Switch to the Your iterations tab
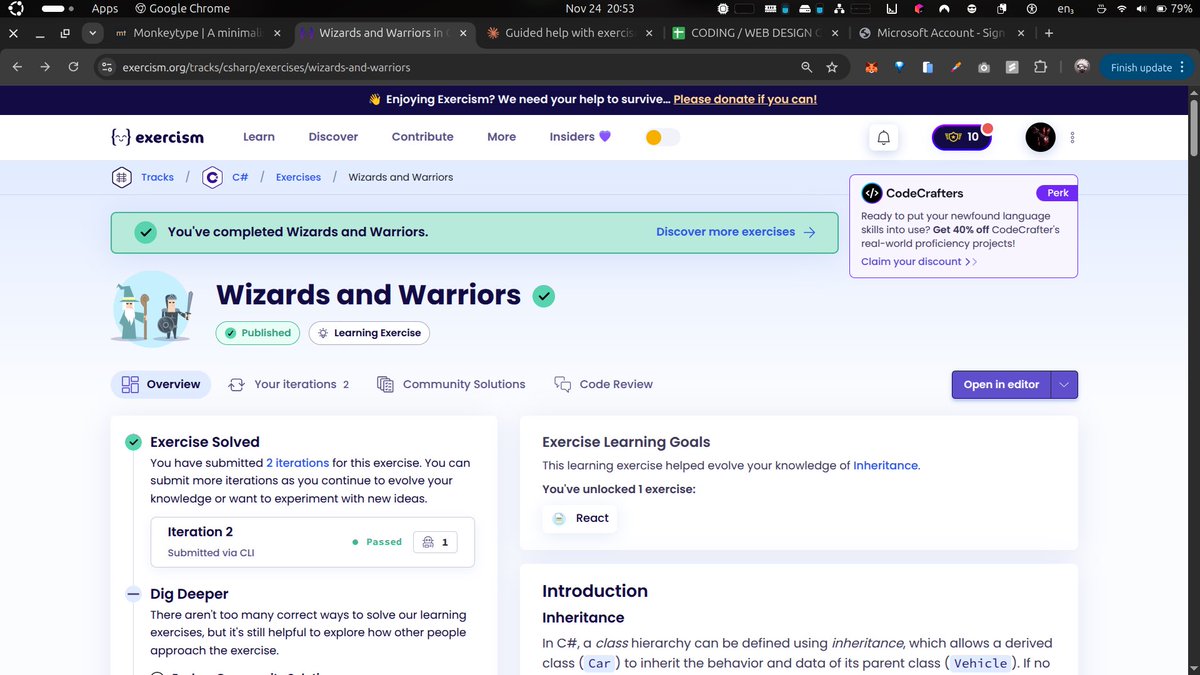Screen dimensions: 1200x675 pyautogui.click(x=288, y=384)
